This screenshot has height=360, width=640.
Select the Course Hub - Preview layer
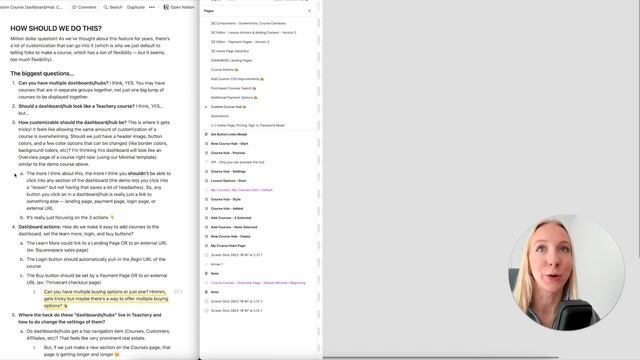[228, 153]
